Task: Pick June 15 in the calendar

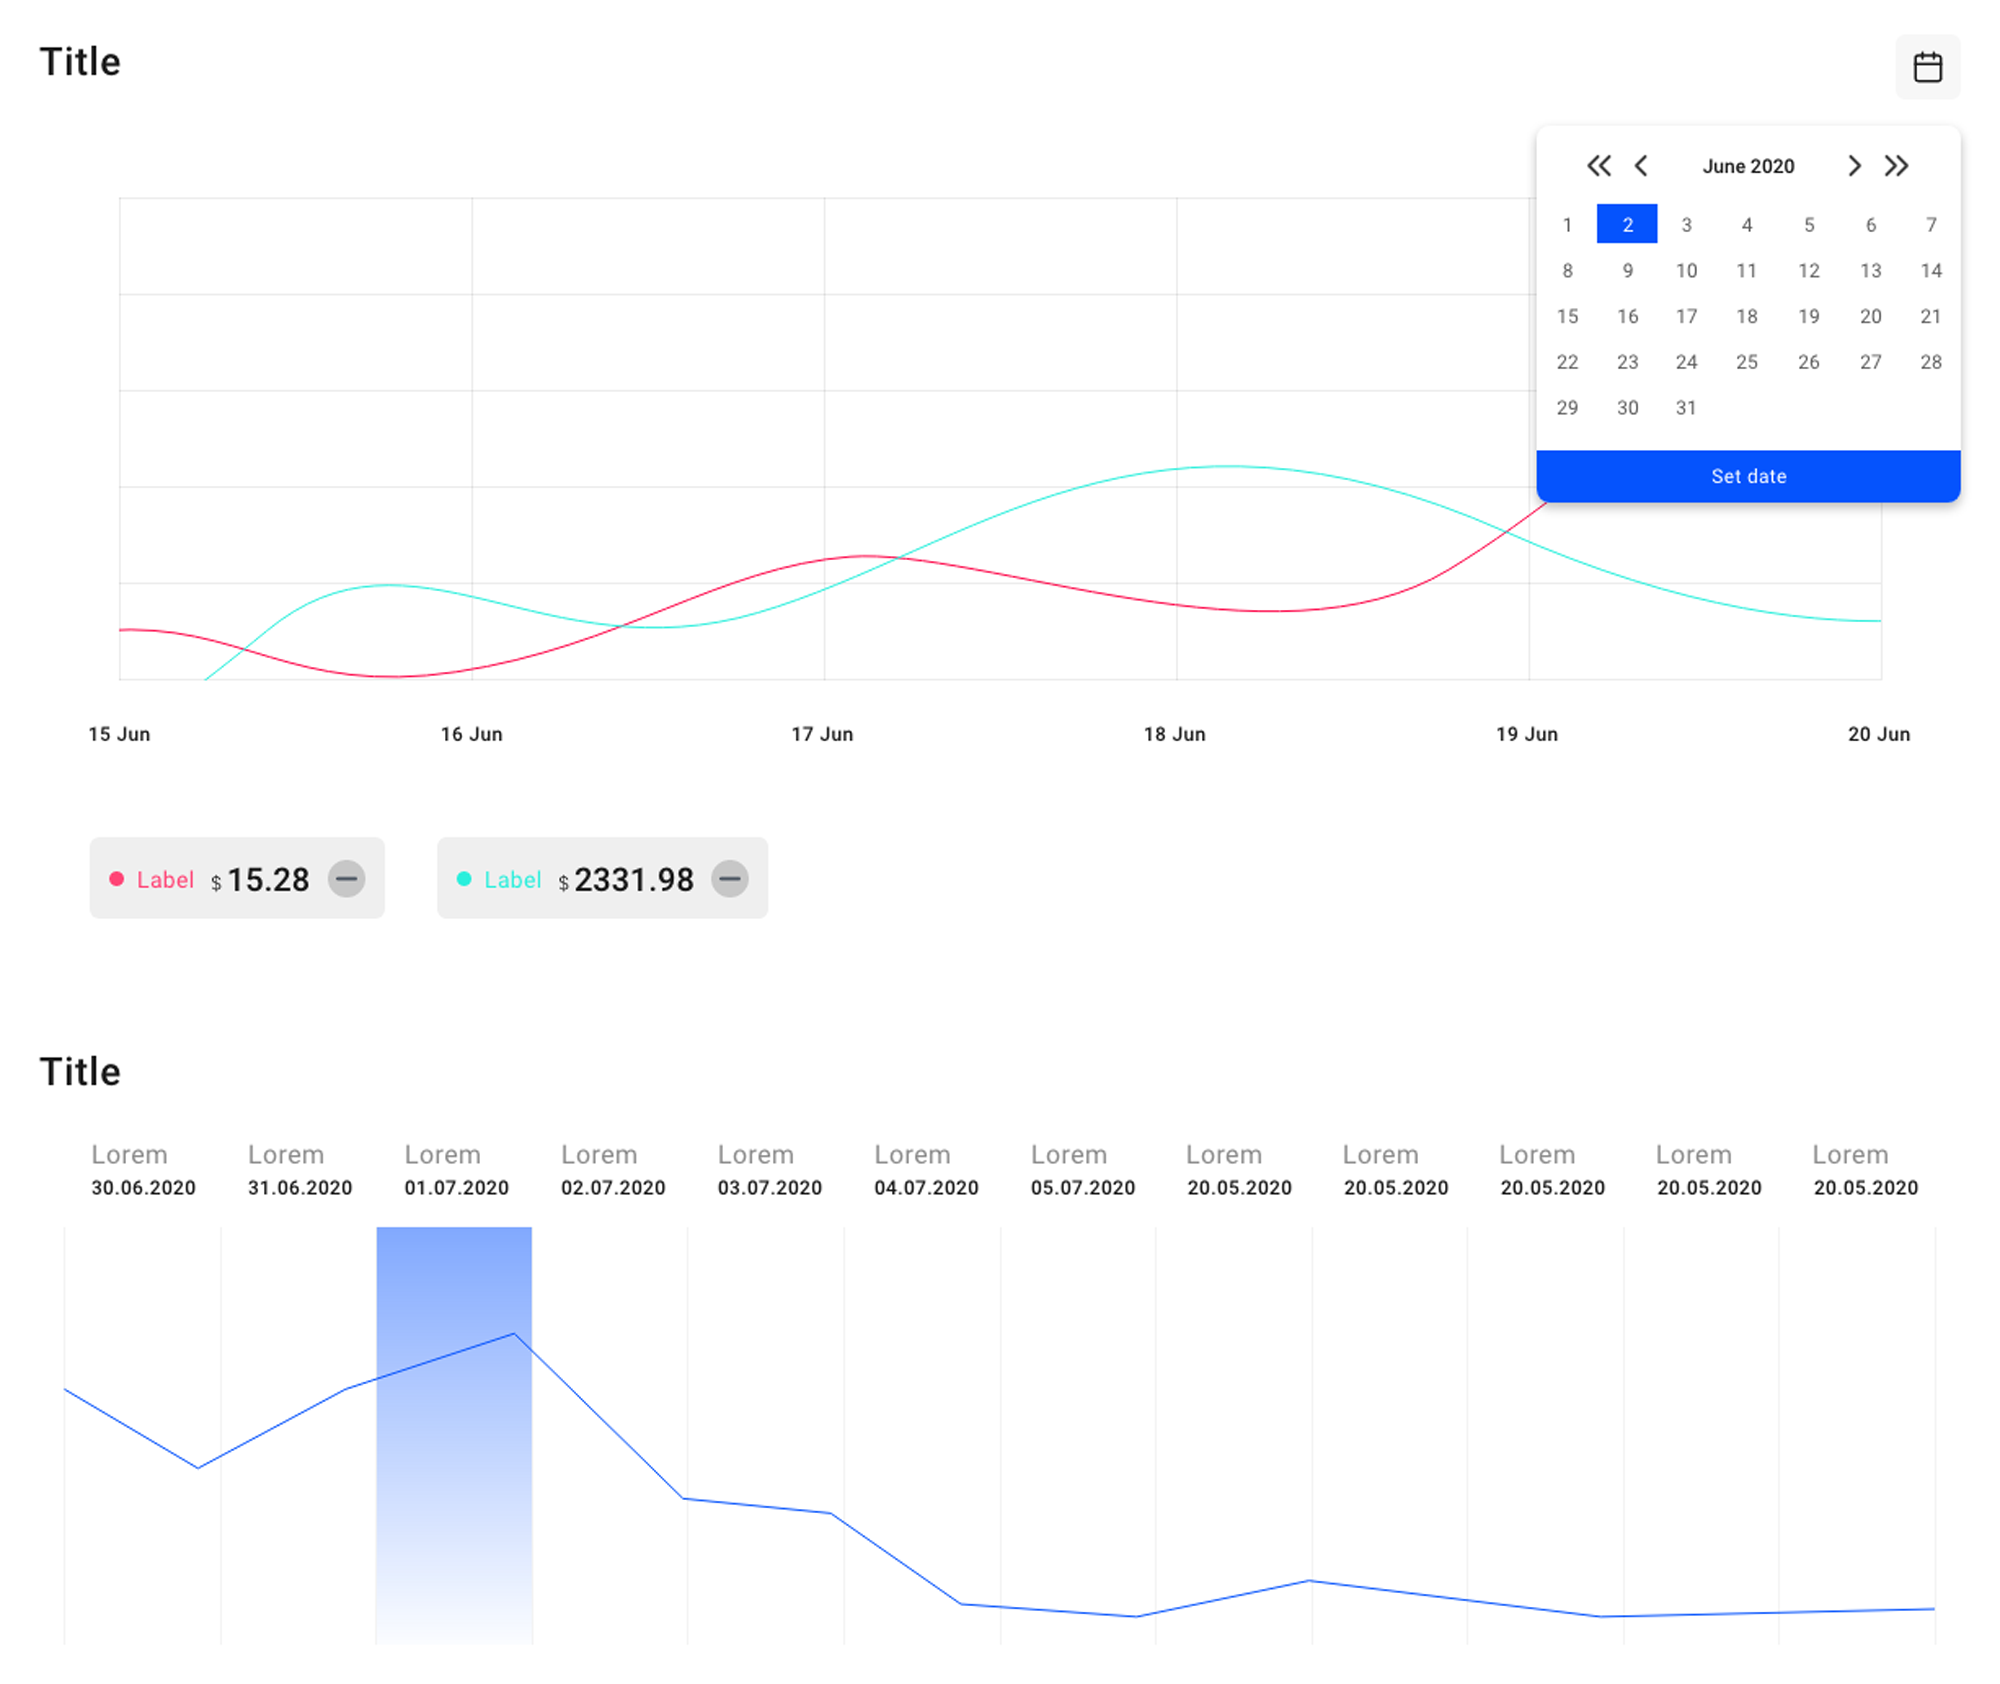Action: coord(1567,316)
